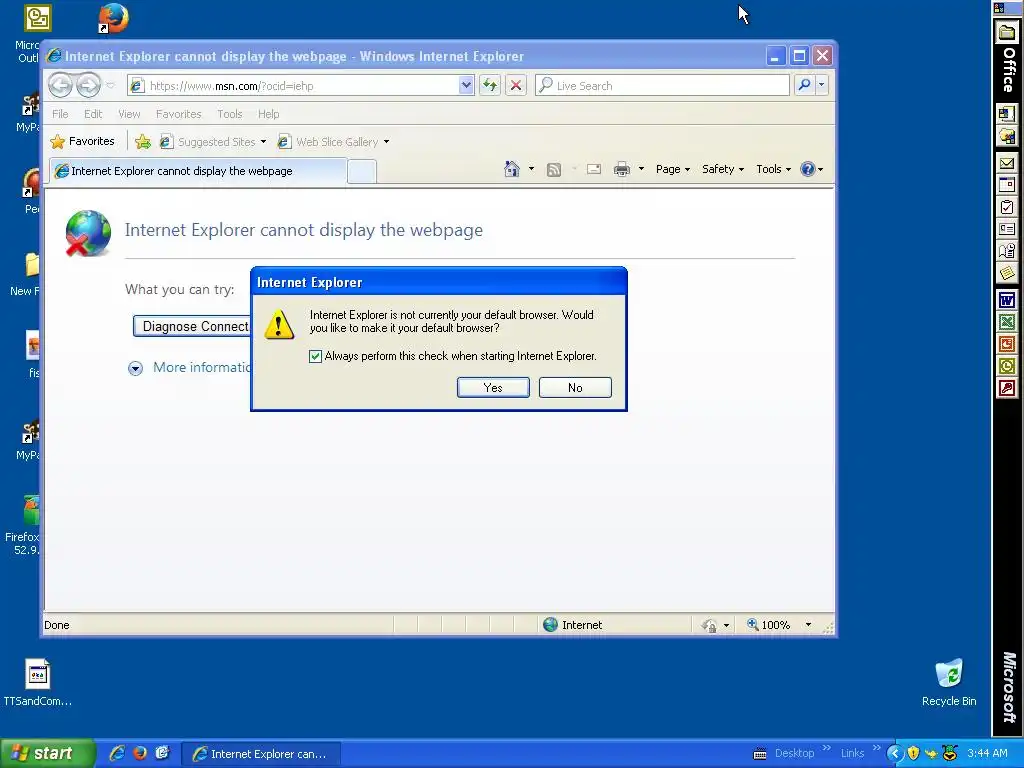This screenshot has width=1024, height=768.
Task: Uncheck 'Always perform this check' checkbox
Action: click(x=315, y=356)
